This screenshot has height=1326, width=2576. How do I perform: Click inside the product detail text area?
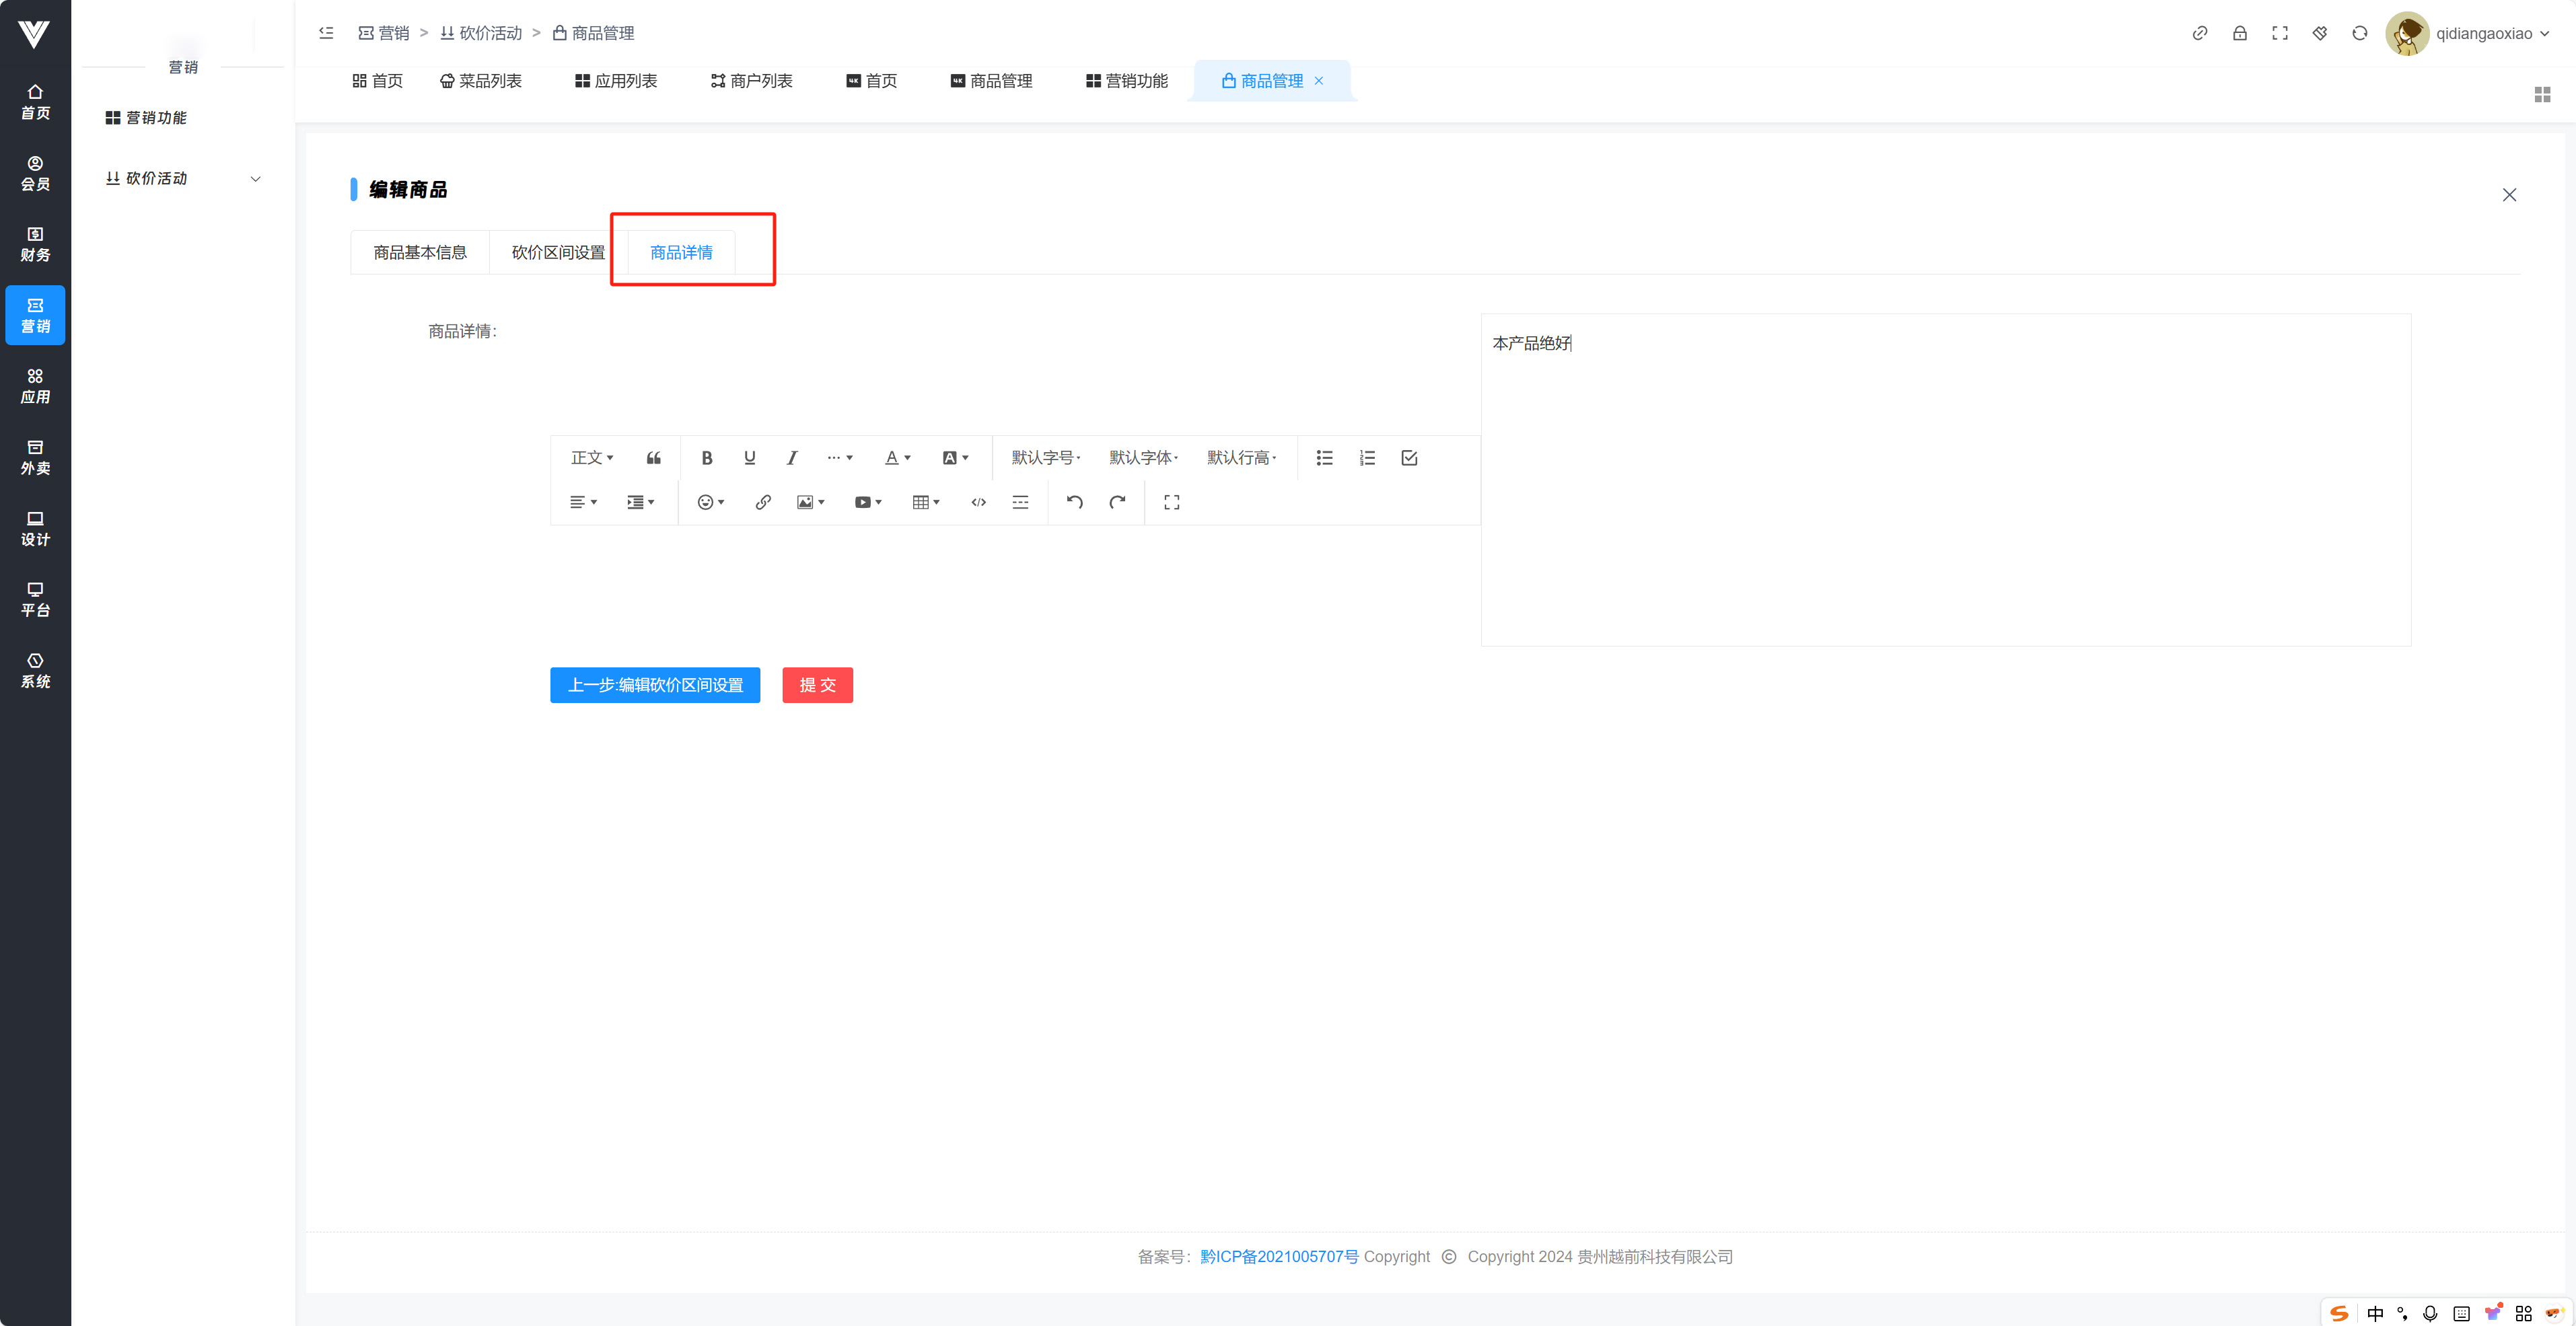pos(1945,480)
